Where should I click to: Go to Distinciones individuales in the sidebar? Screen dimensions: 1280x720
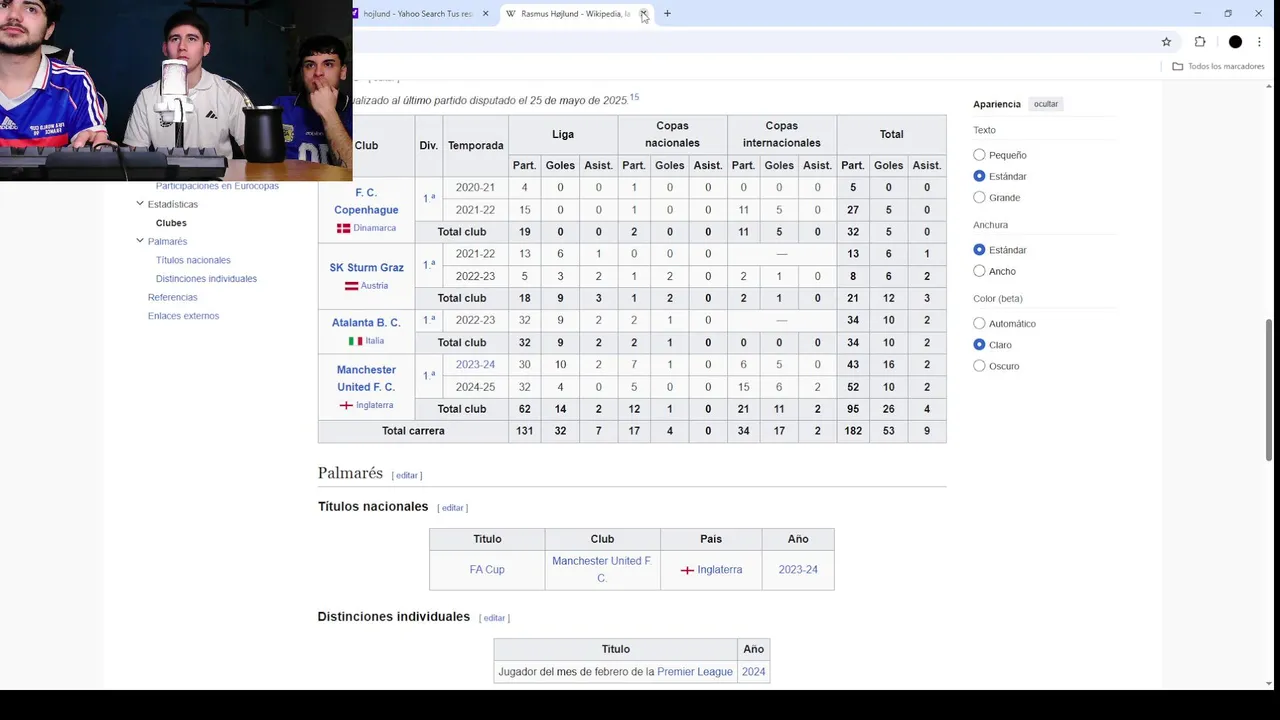(x=206, y=279)
